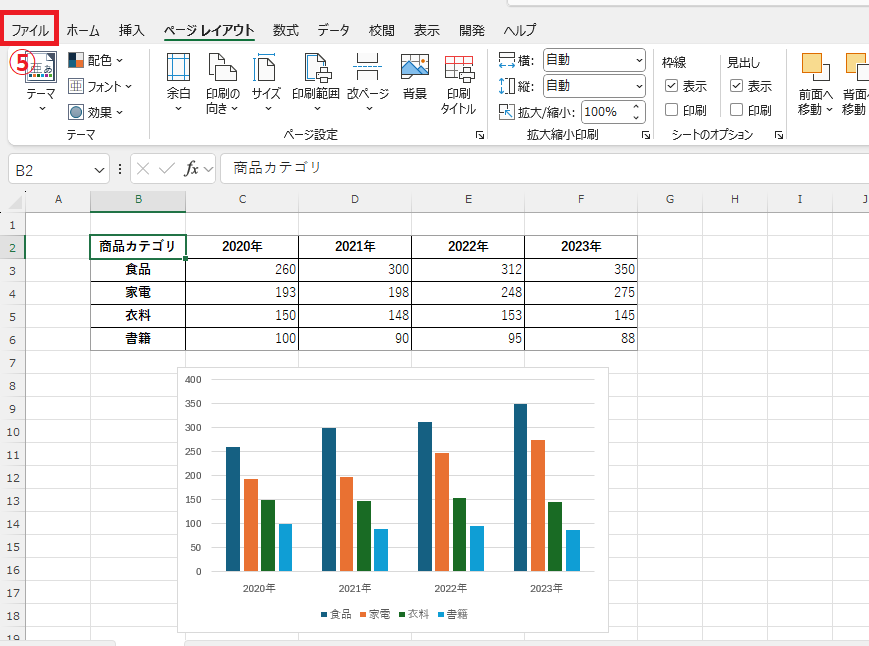Click the tallest blue 2023年 食品 bar

pyautogui.click(x=520, y=488)
